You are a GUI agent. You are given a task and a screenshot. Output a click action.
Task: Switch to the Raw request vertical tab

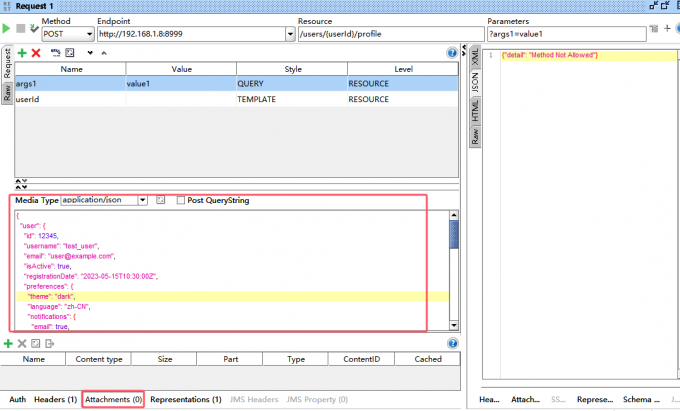point(7,93)
